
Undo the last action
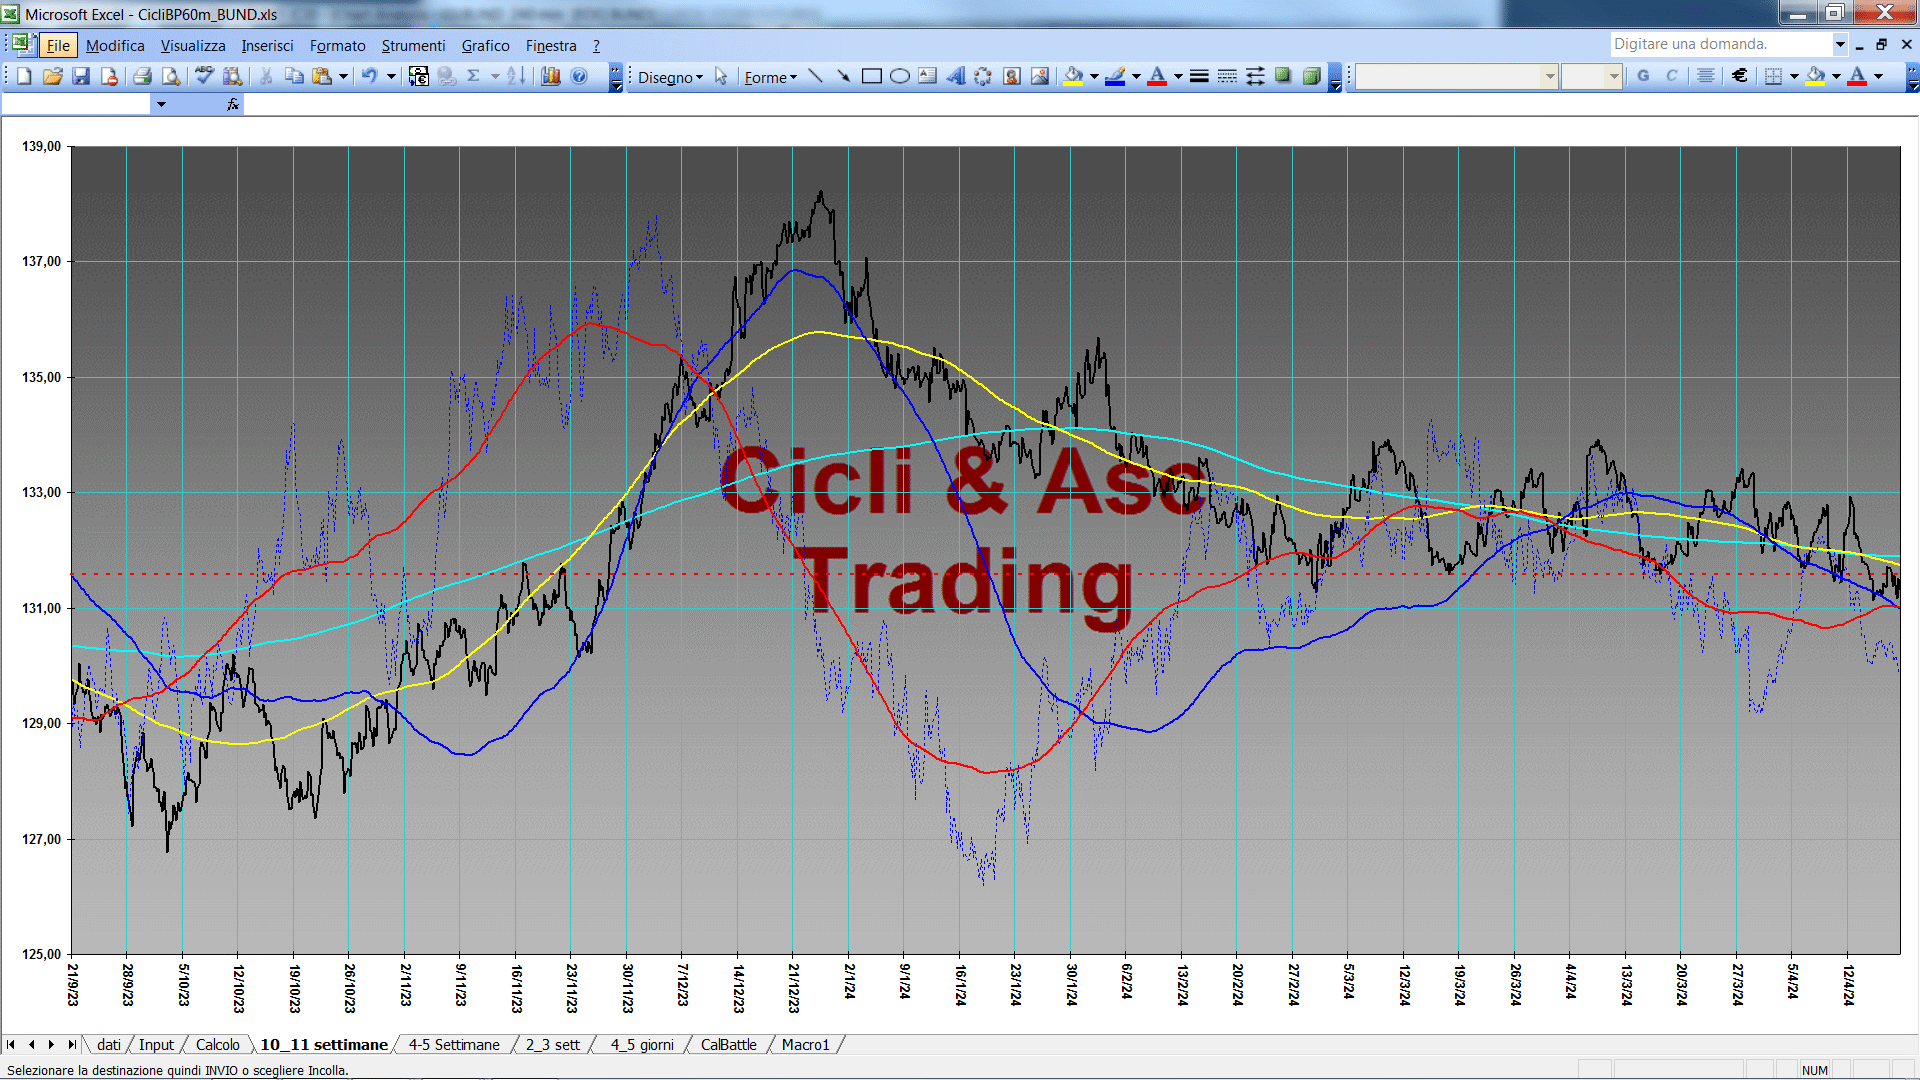[x=370, y=76]
